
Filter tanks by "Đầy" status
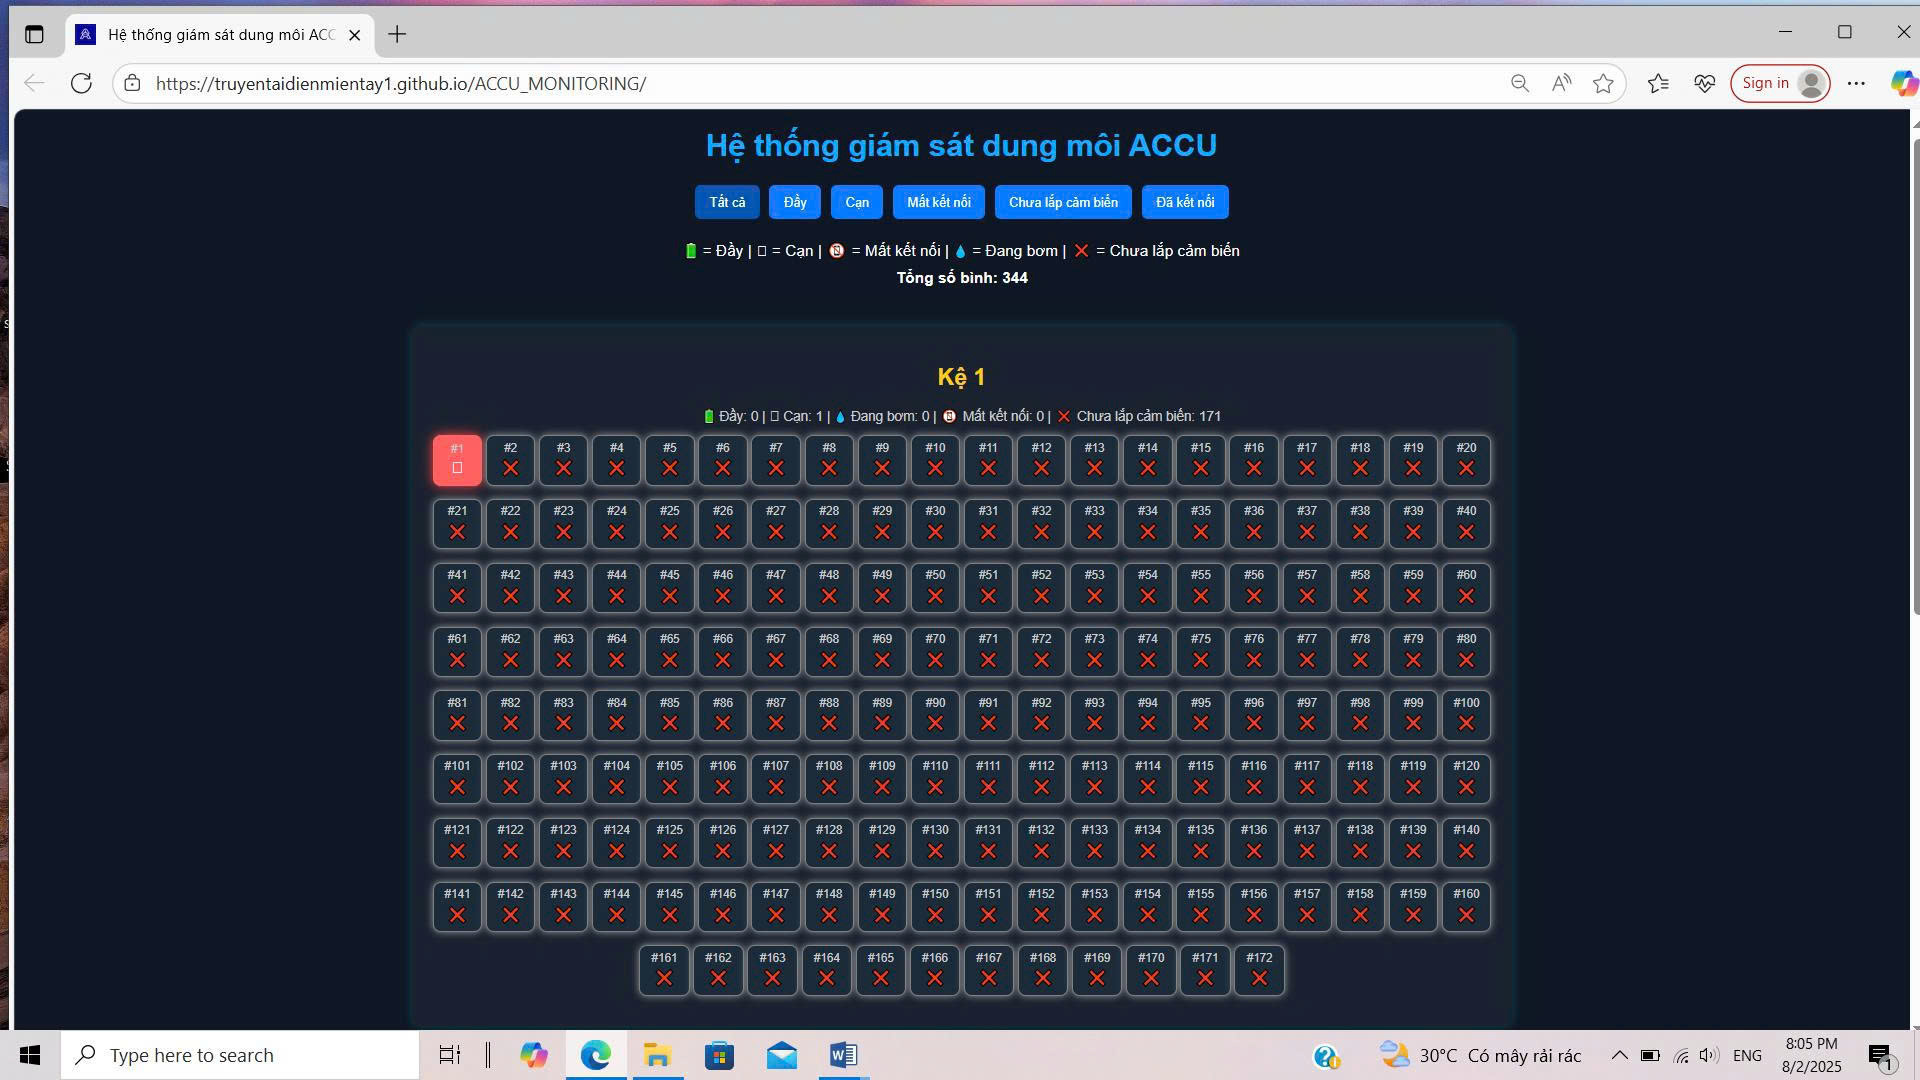tap(795, 202)
